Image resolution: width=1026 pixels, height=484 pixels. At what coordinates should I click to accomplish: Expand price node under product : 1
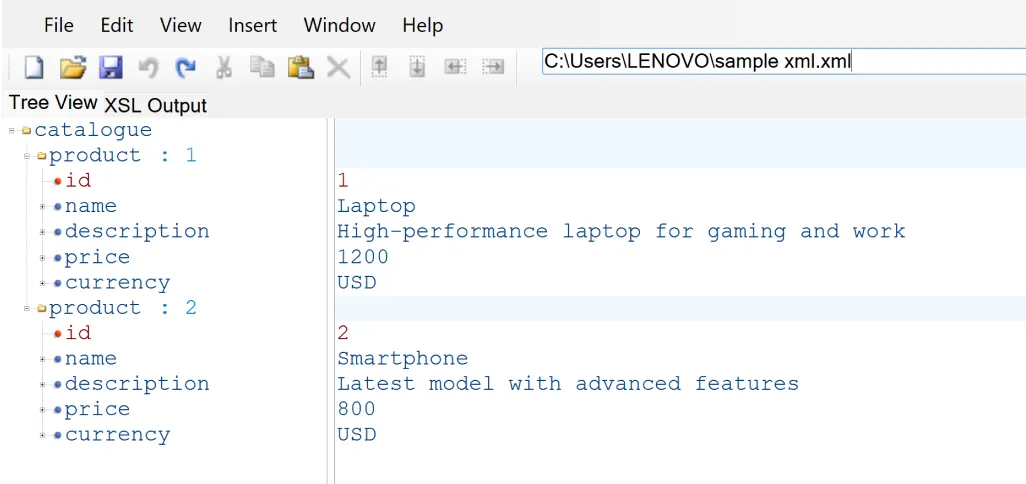(x=43, y=258)
